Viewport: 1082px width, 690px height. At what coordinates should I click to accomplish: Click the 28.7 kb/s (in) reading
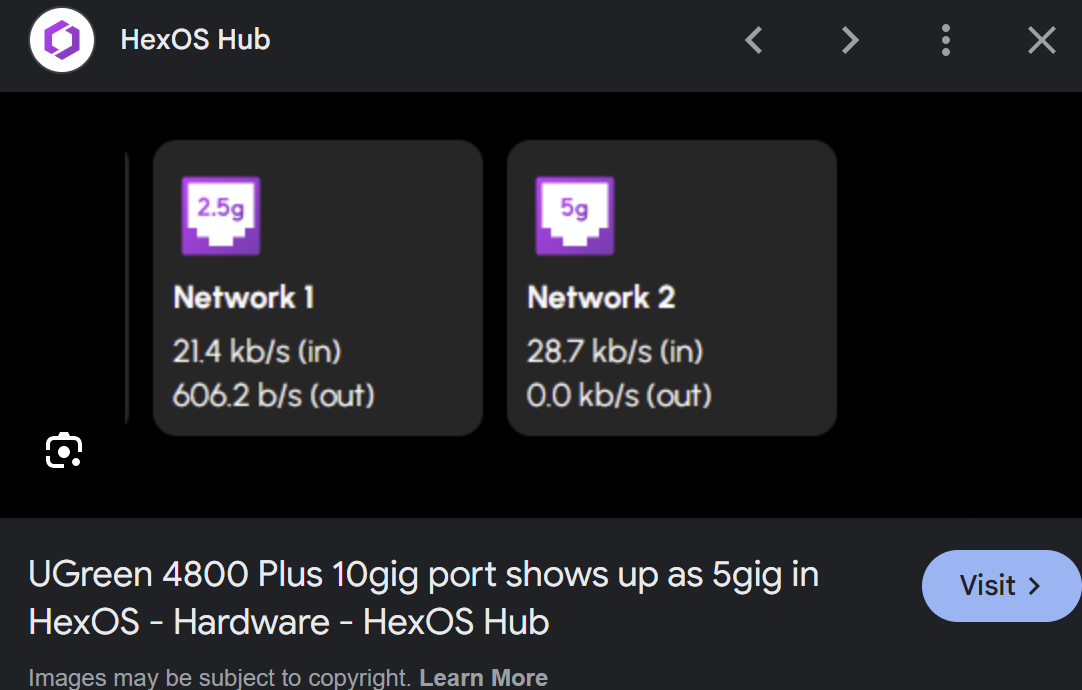[615, 351]
